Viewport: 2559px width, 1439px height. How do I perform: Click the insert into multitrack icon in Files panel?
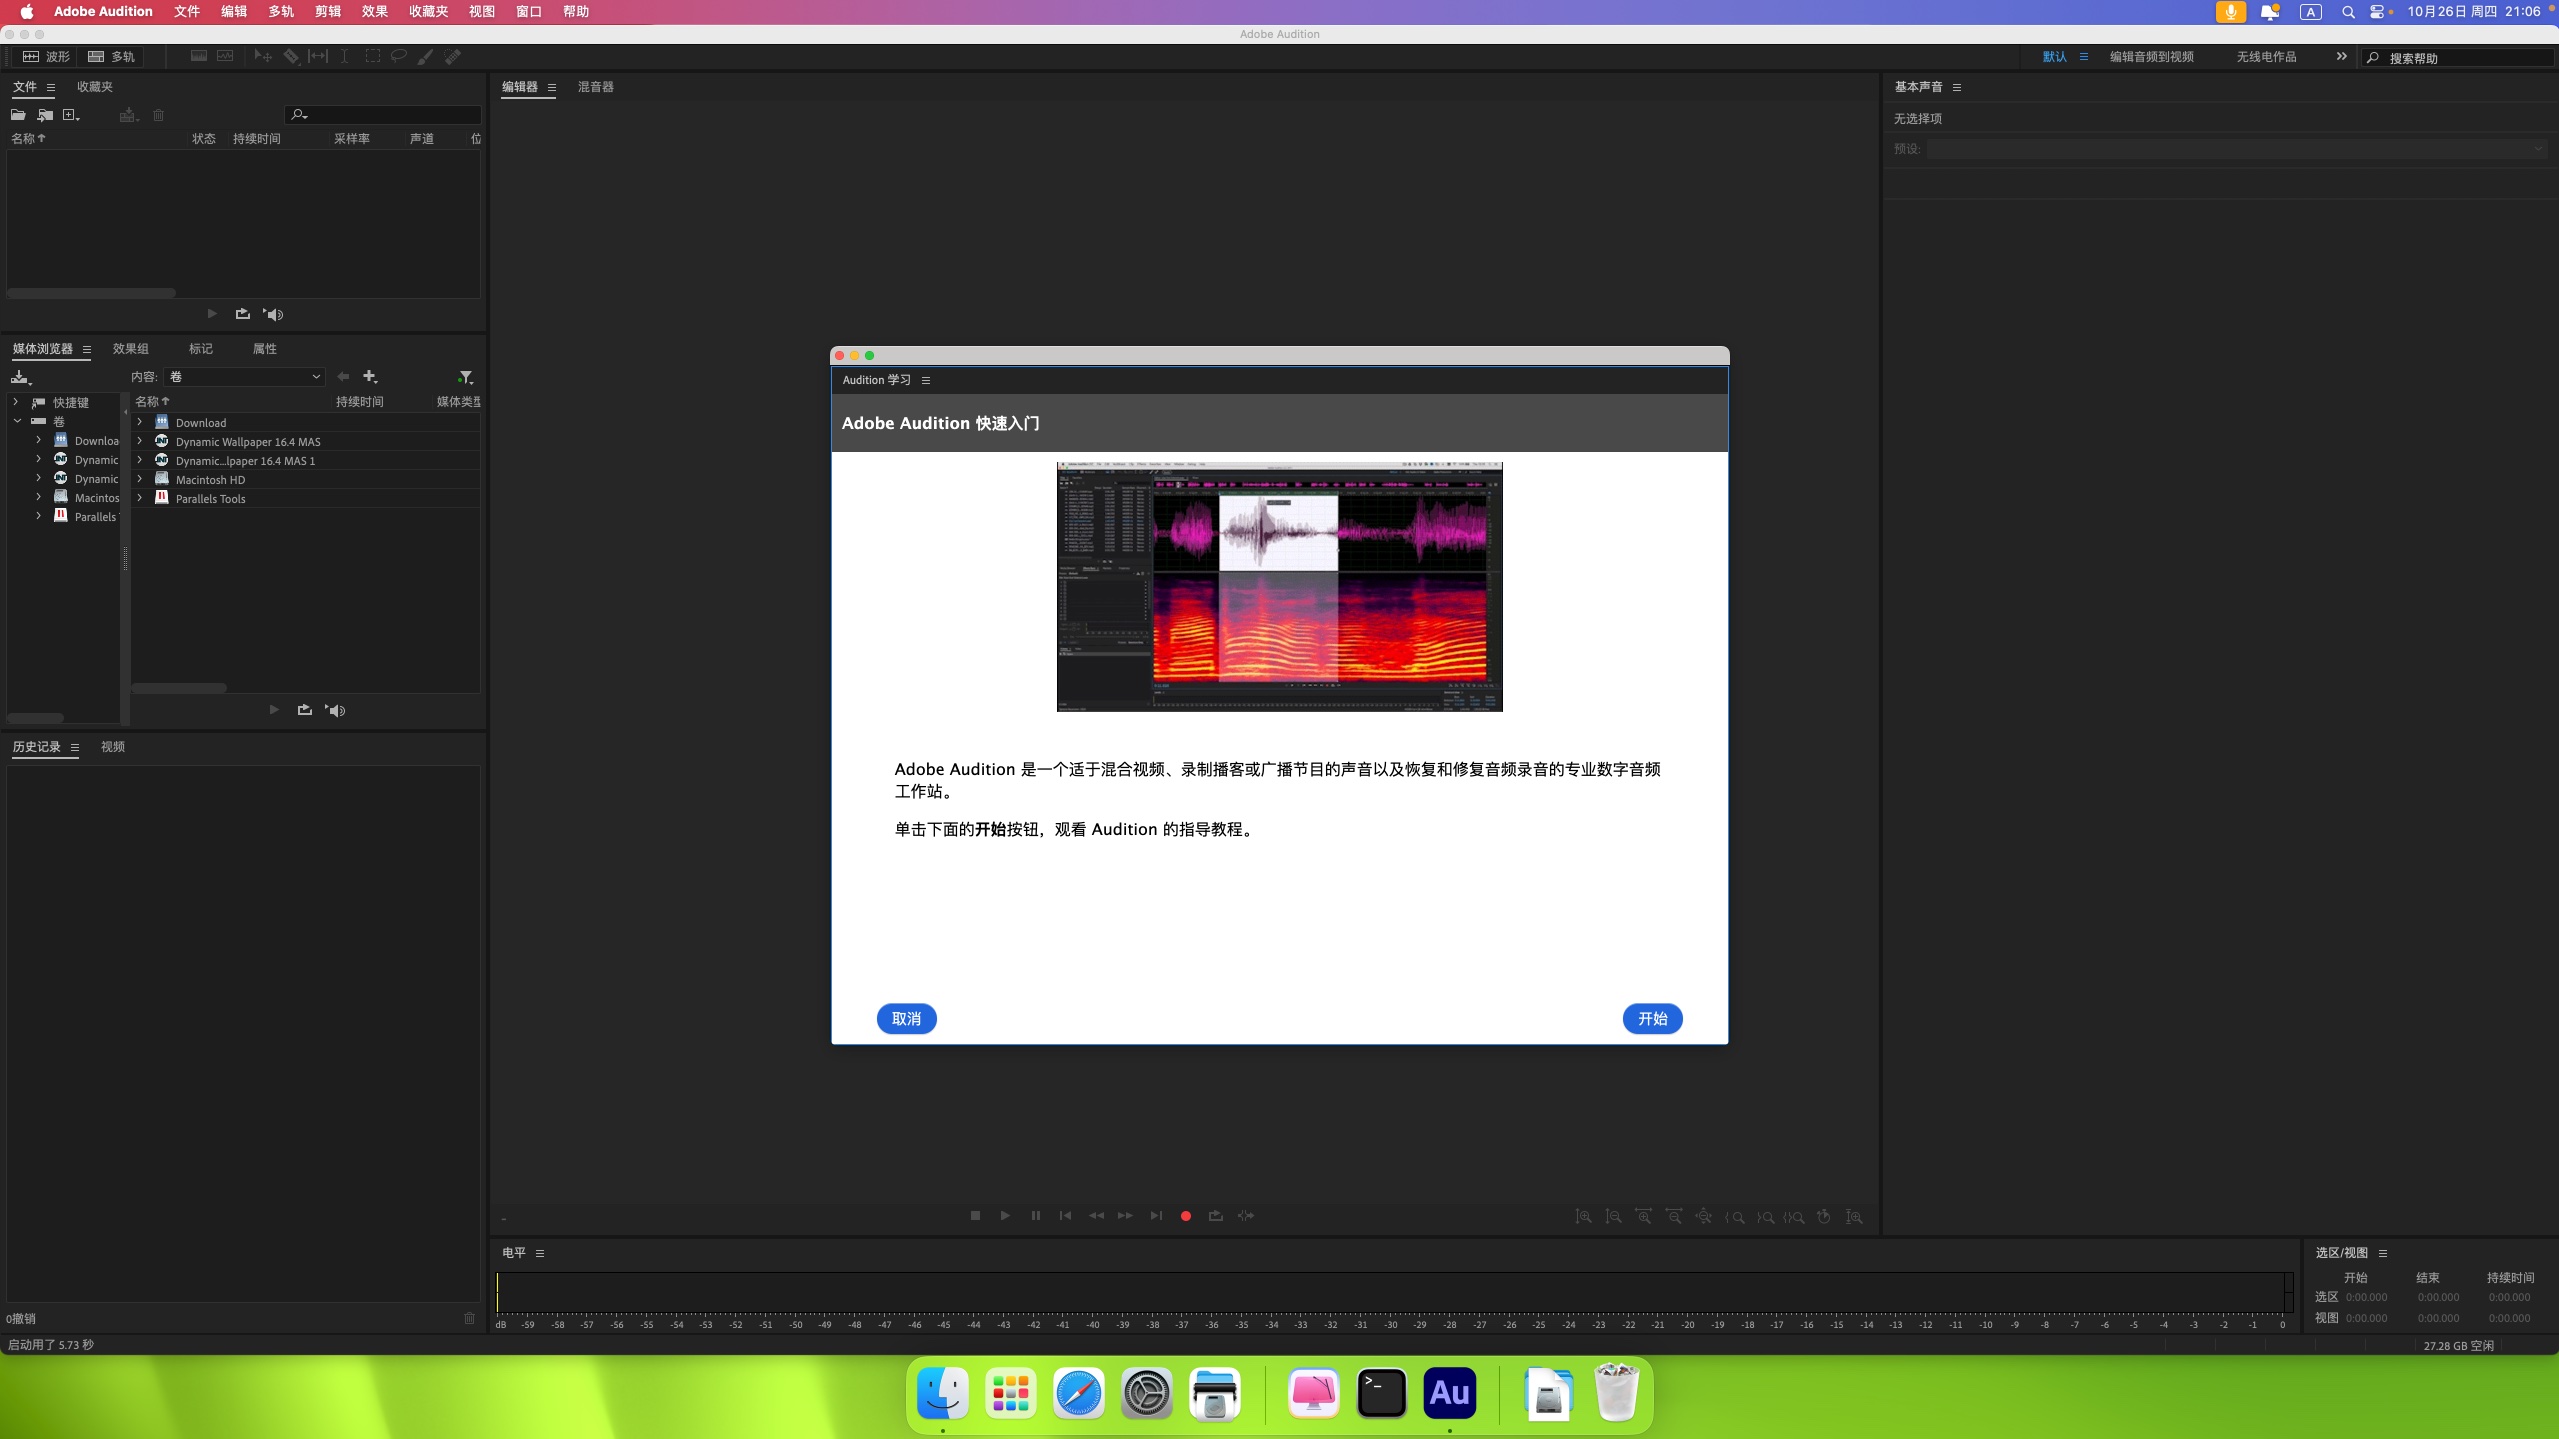coord(128,115)
